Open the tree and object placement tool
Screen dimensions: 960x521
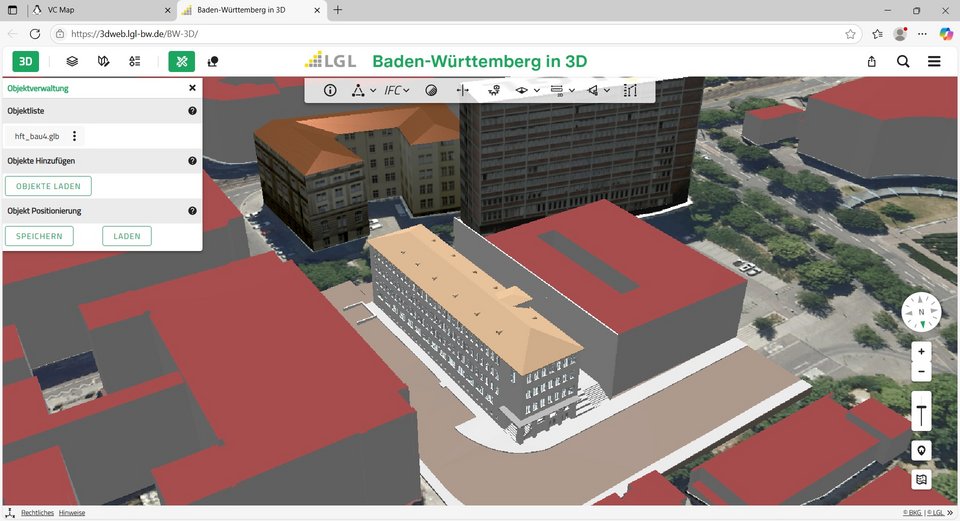coord(212,61)
